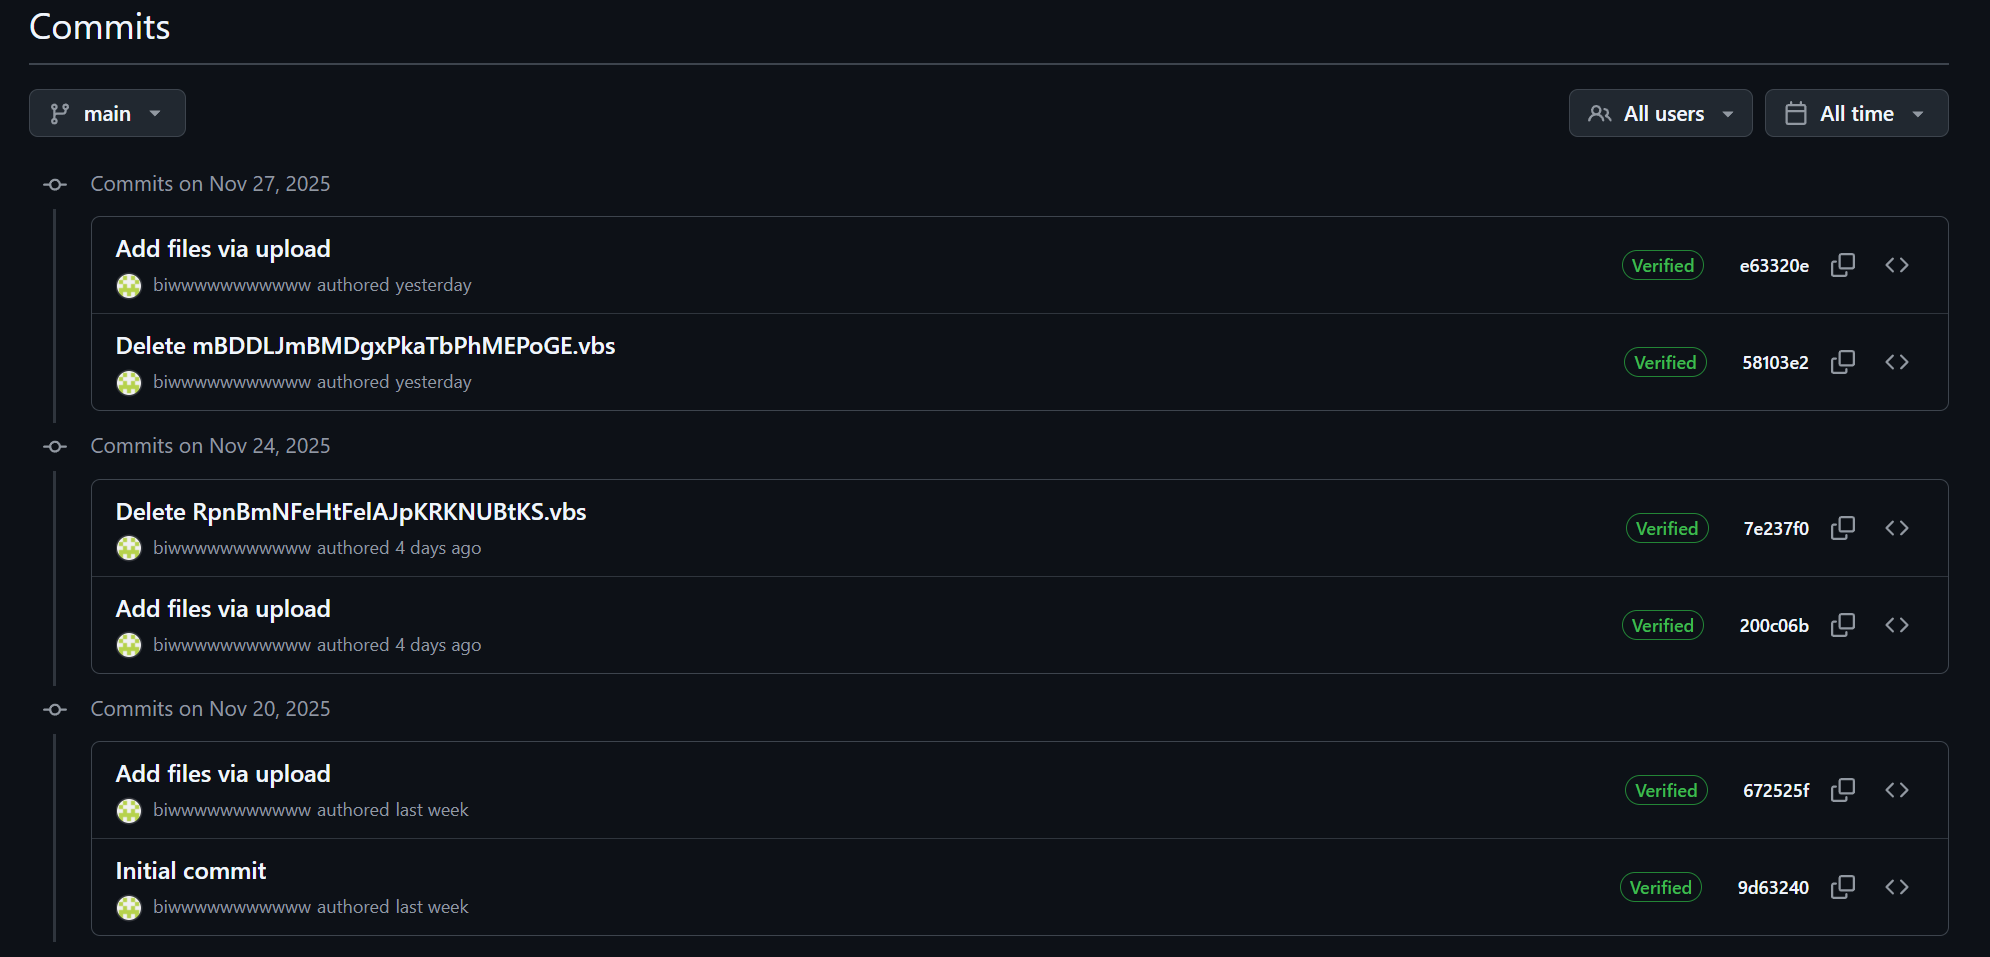Check the Verified badge on commit e63320e
The width and height of the screenshot is (1990, 957).
tap(1662, 265)
